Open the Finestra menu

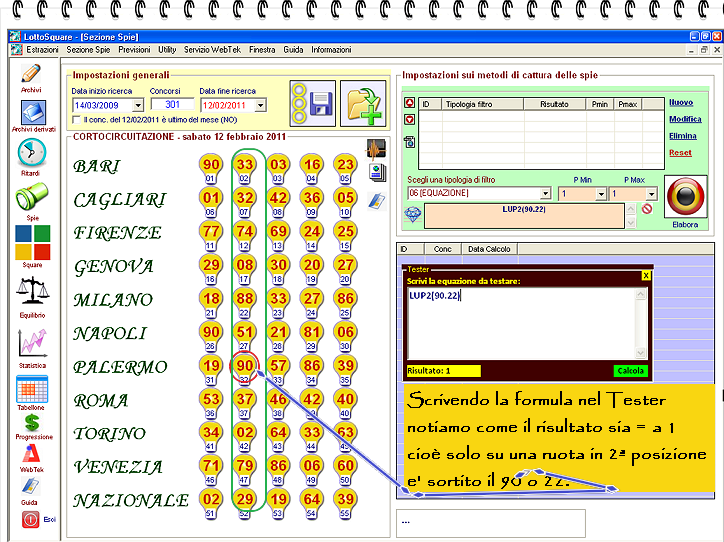coord(262,50)
